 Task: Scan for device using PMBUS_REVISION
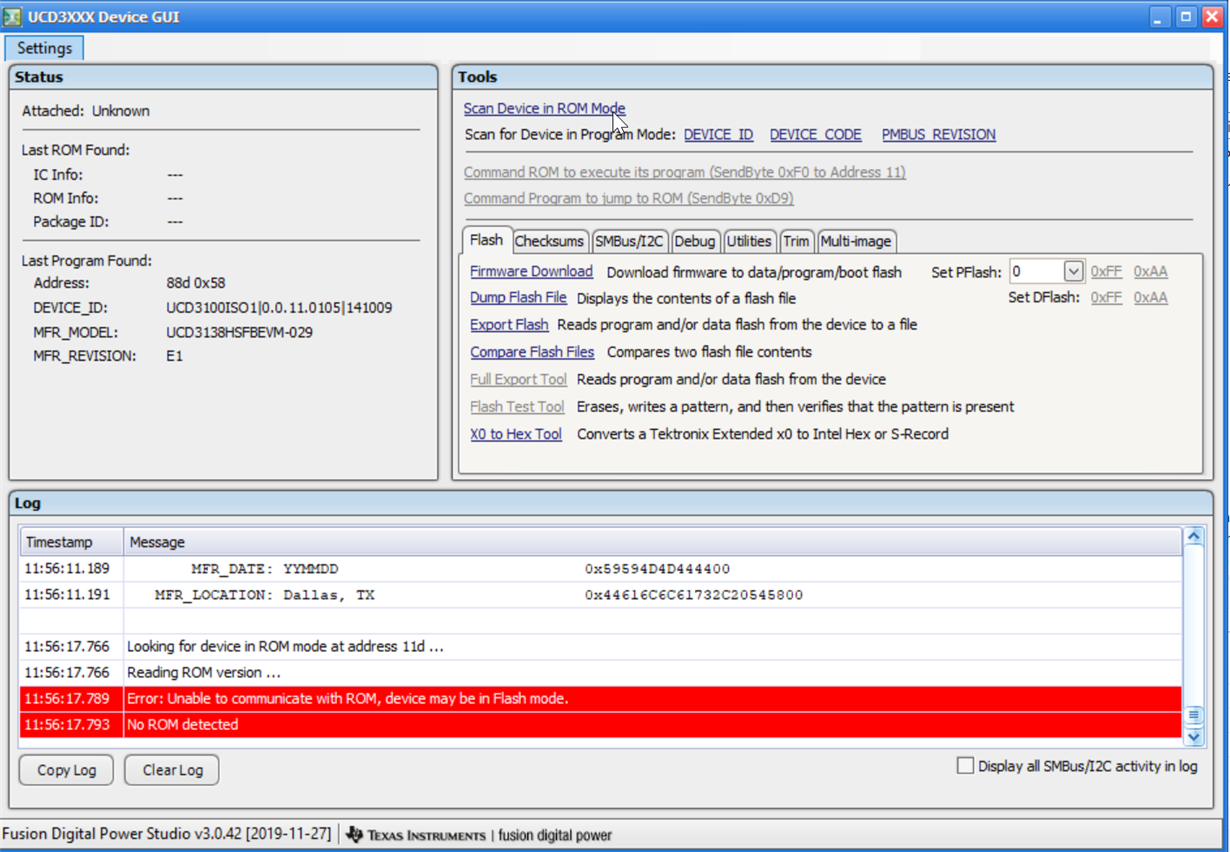[x=938, y=134]
